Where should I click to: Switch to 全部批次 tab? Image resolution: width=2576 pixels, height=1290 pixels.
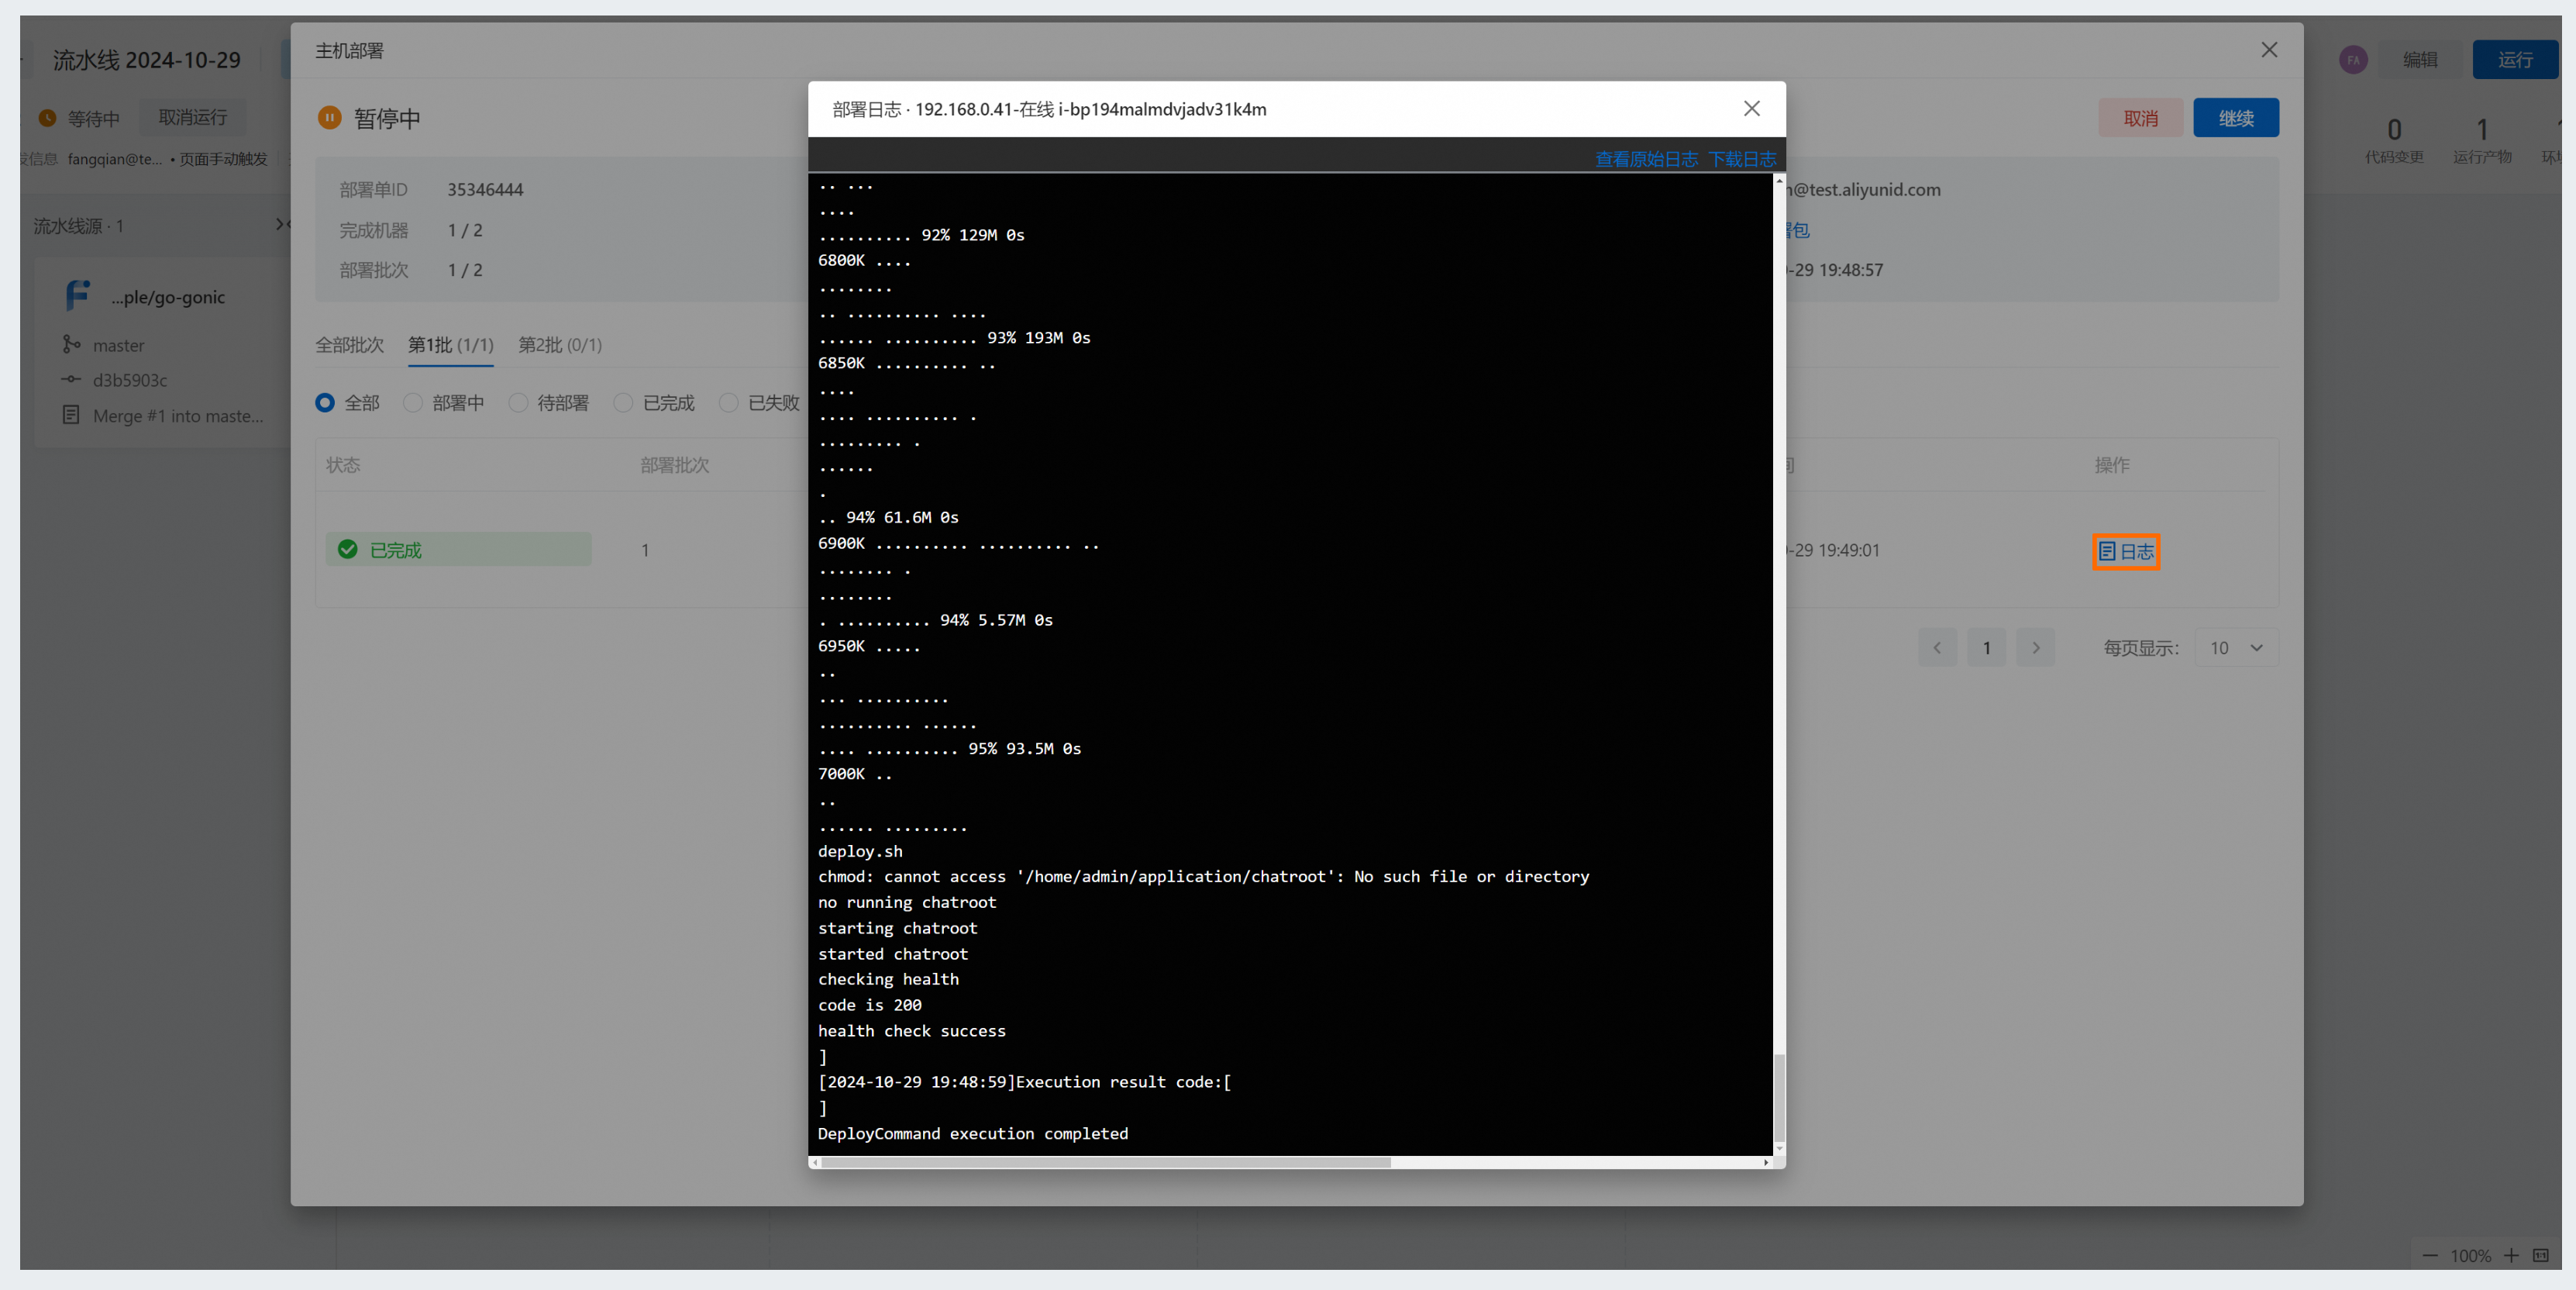pyautogui.click(x=350, y=345)
